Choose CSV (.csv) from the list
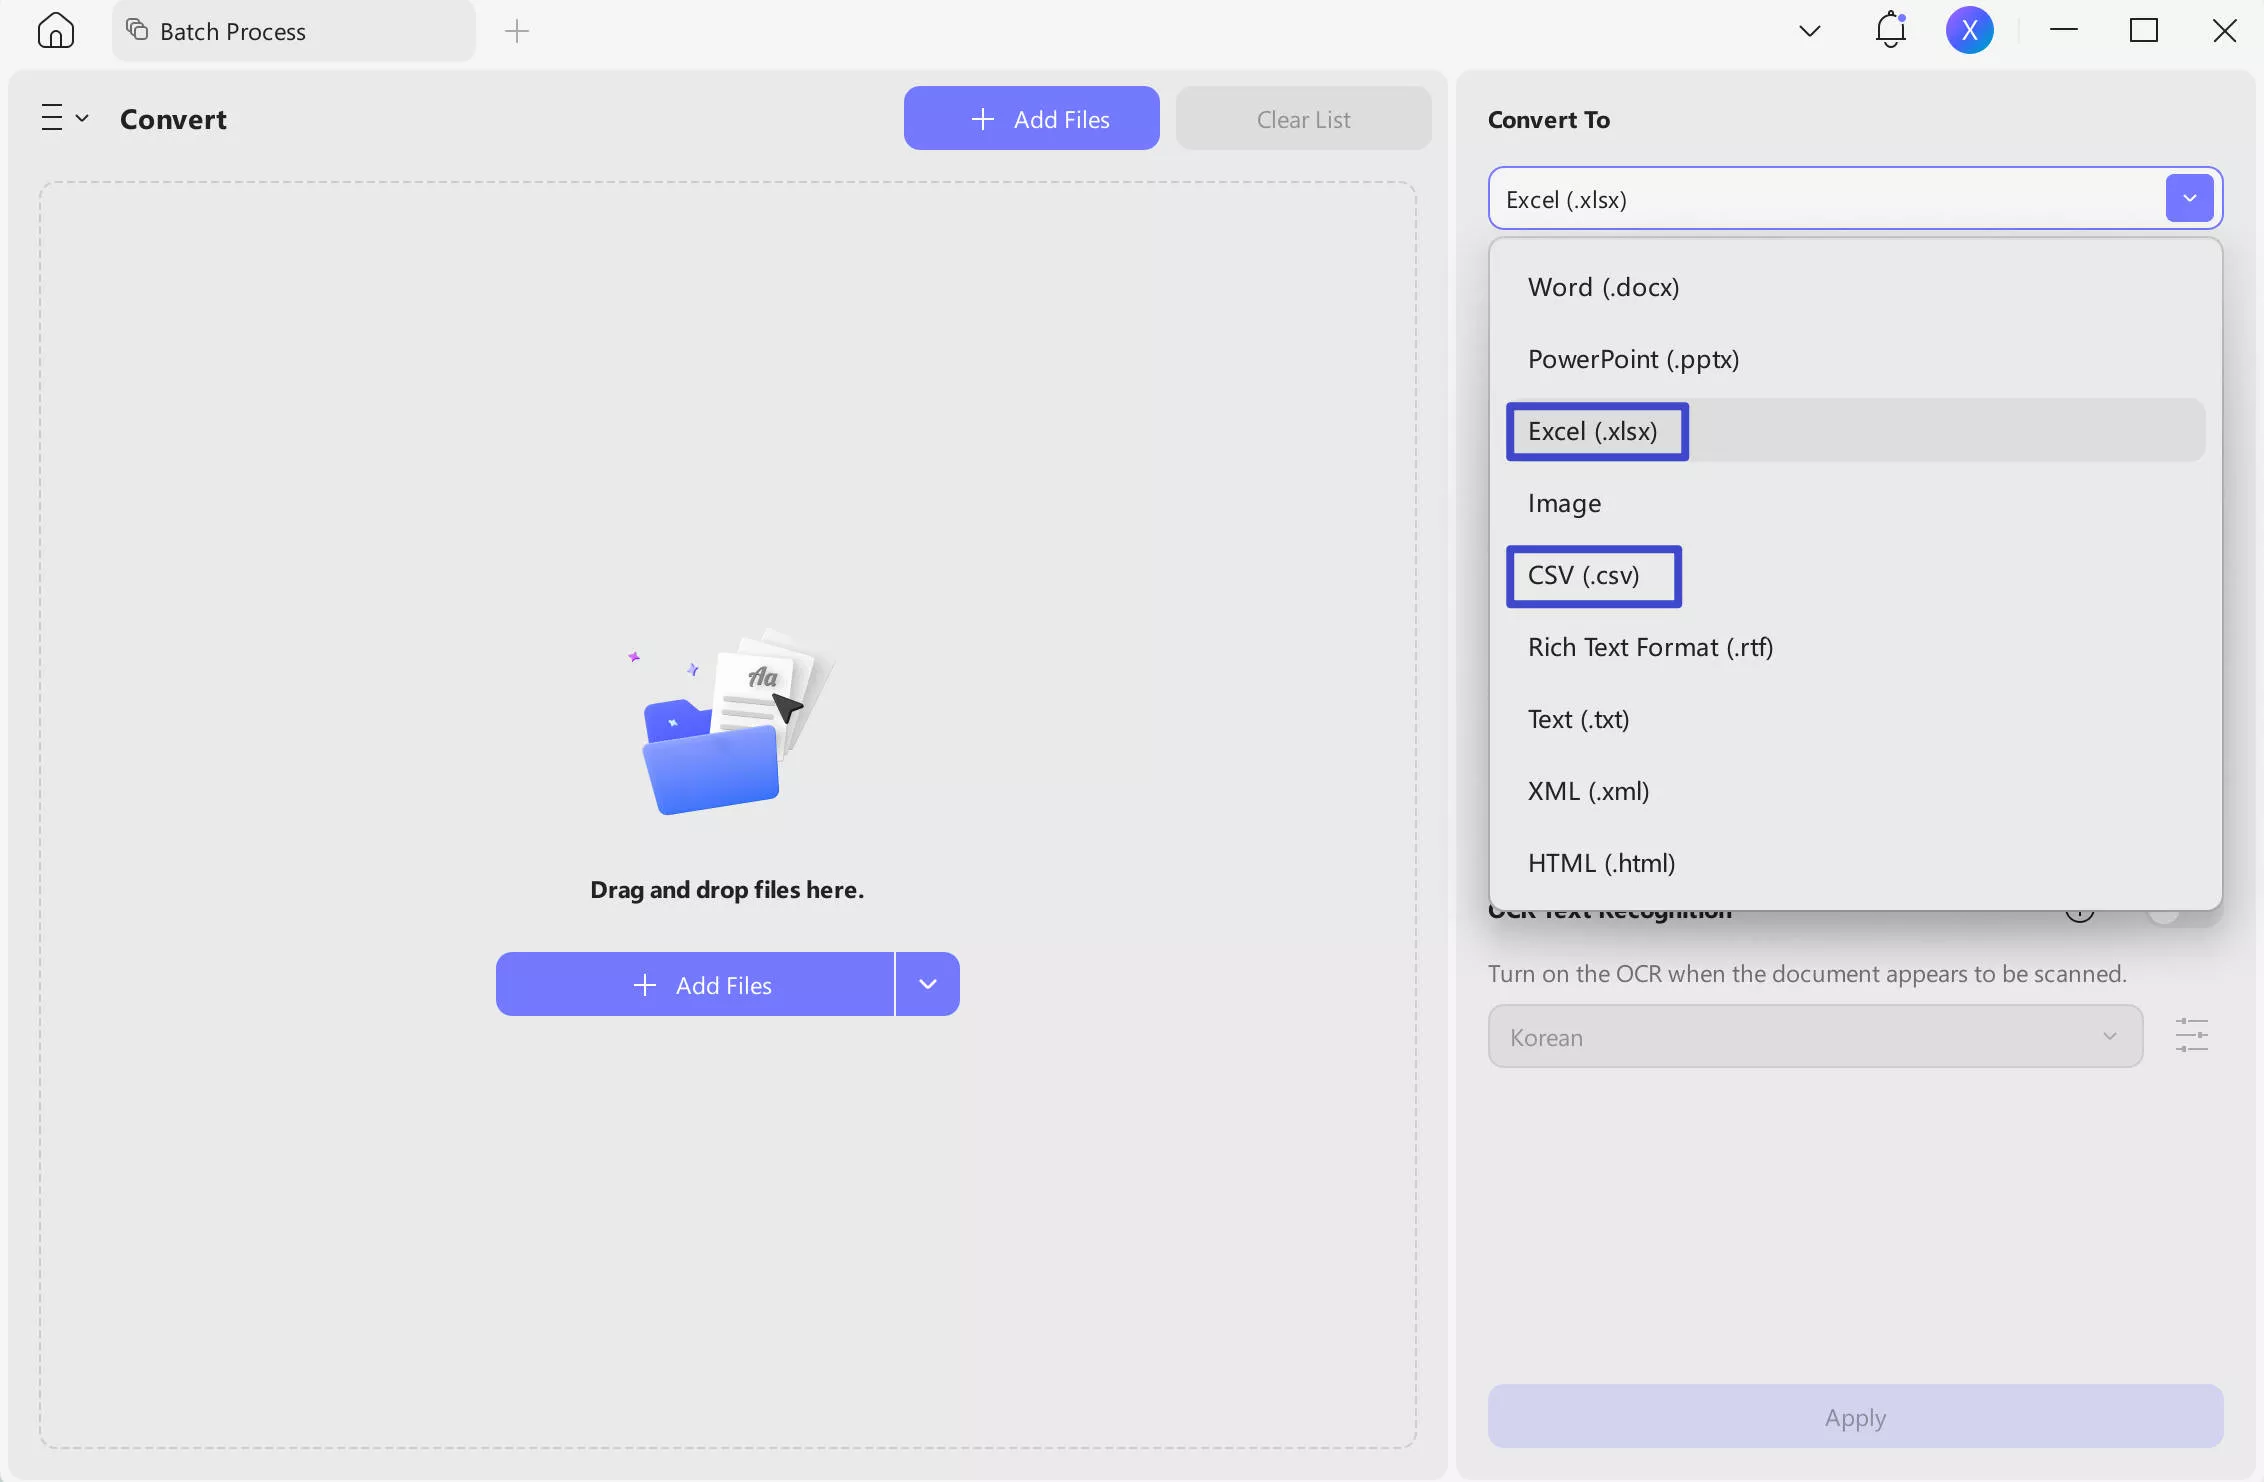This screenshot has width=2264, height=1482. pyautogui.click(x=1584, y=575)
